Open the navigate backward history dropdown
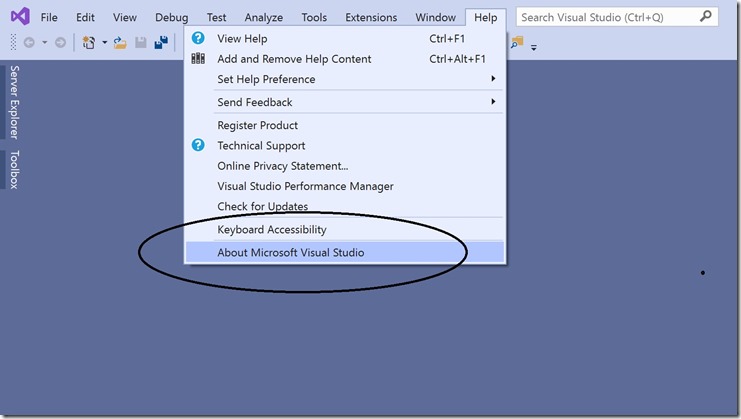 tap(44, 43)
